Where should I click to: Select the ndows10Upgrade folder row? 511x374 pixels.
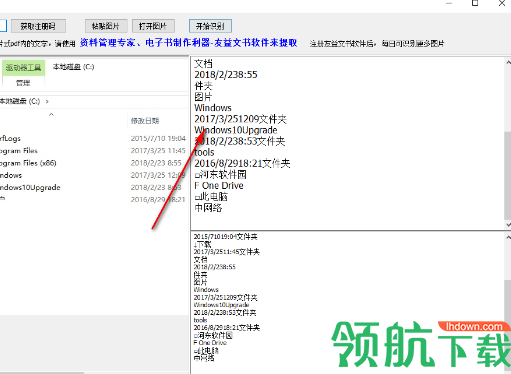(x=30, y=187)
